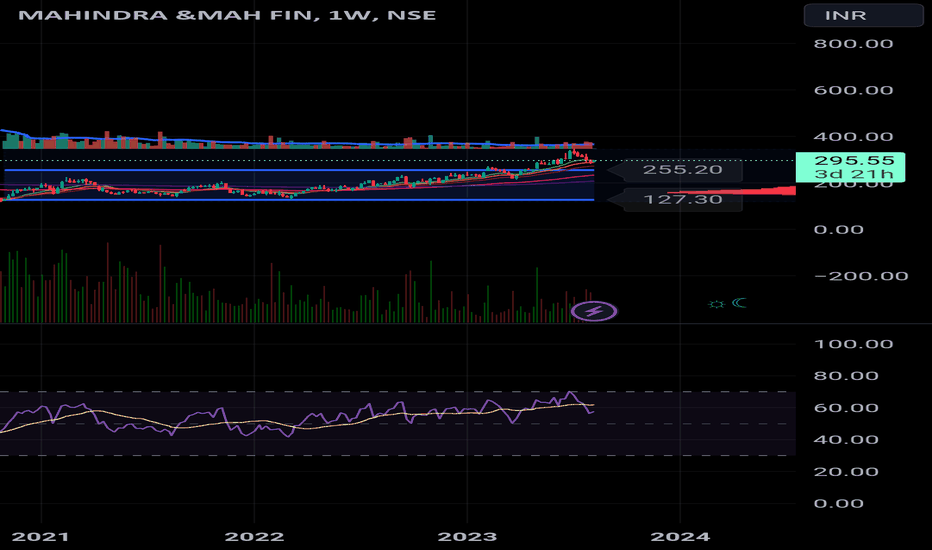Click the crescent moon icon
This screenshot has height=550, width=932.
pyautogui.click(x=739, y=303)
